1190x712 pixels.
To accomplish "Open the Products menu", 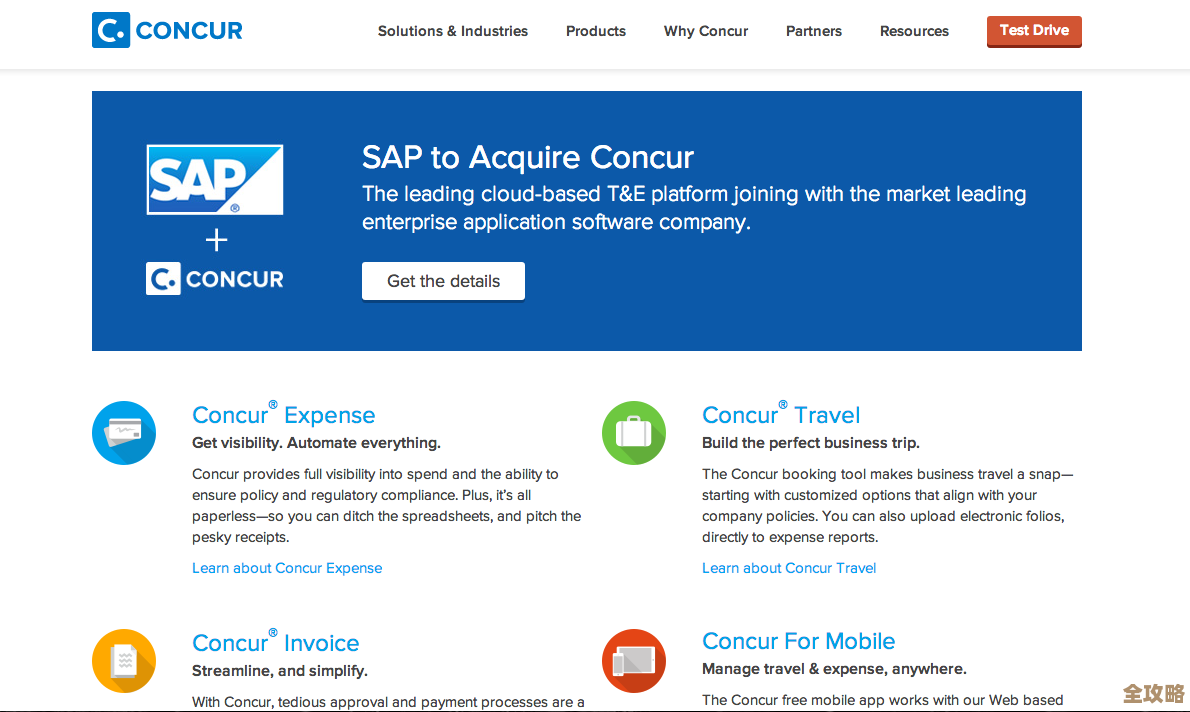I will point(595,31).
